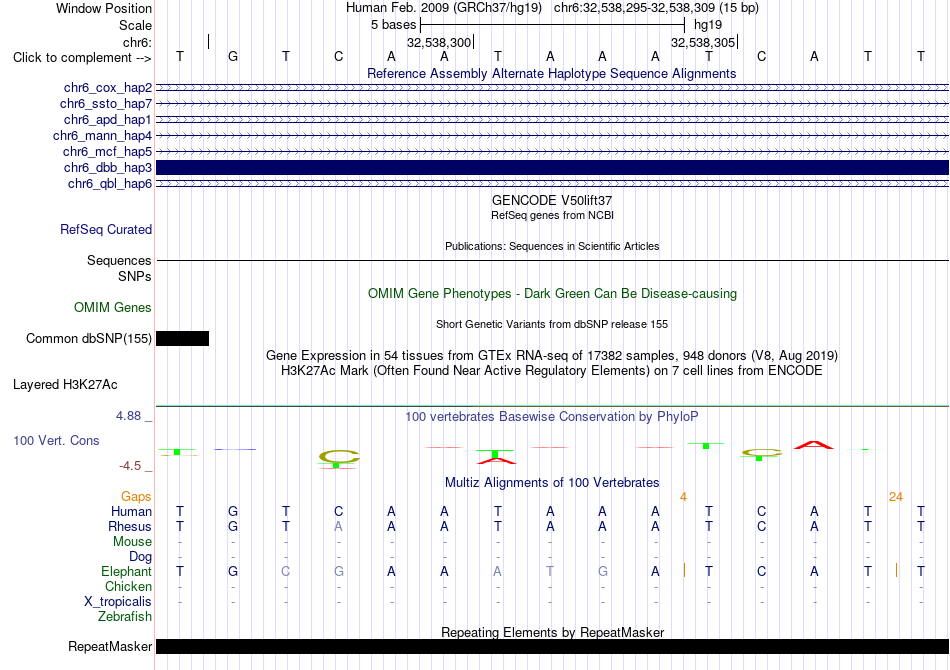This screenshot has width=950, height=670.
Task: Click the OMIM Gene Phenotypes track title
Action: pyautogui.click(x=552, y=294)
